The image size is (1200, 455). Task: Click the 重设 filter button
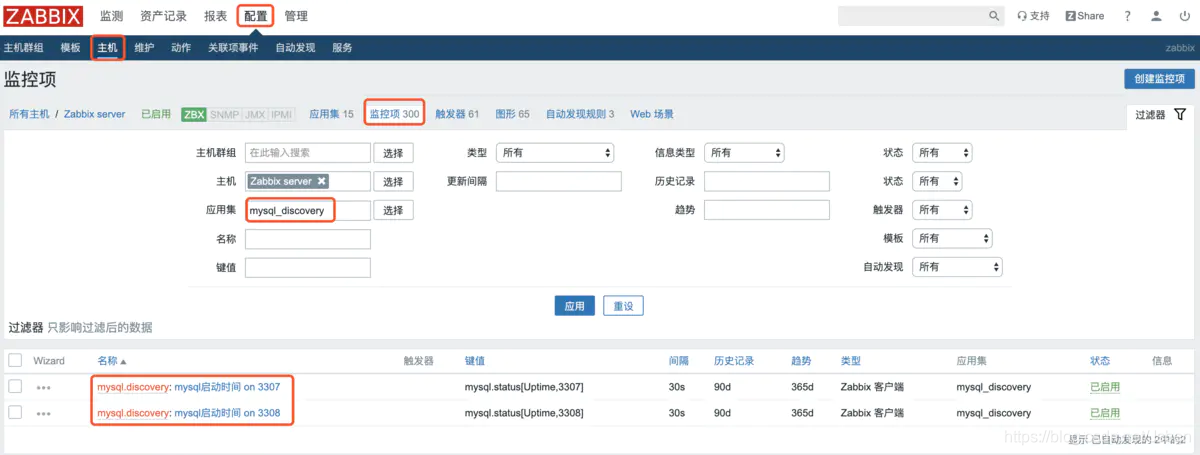coord(623,306)
